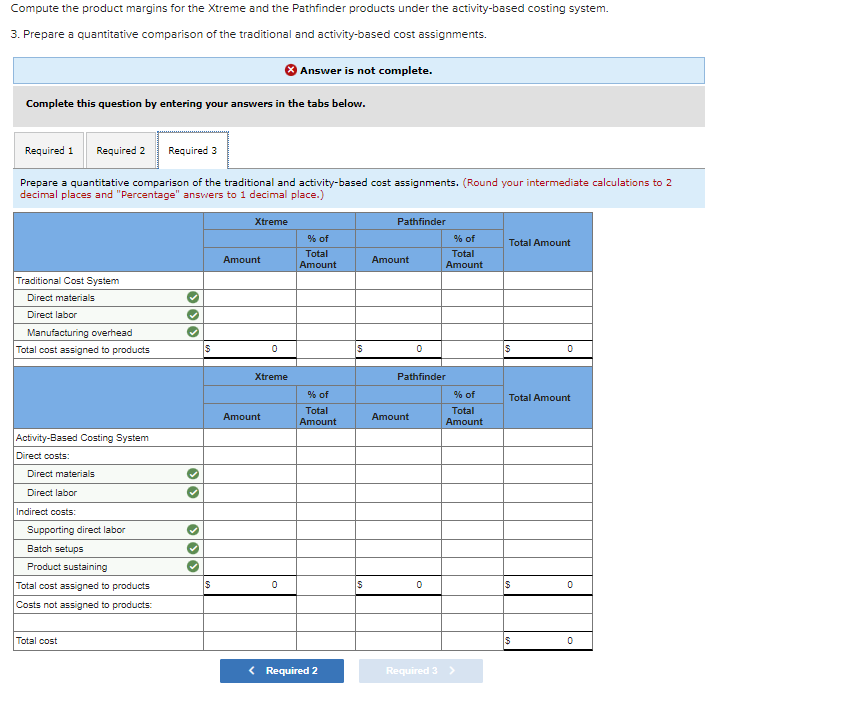The height and width of the screenshot is (714, 842).
Task: Click green check beside ABC Direct labor
Action: click(193, 492)
